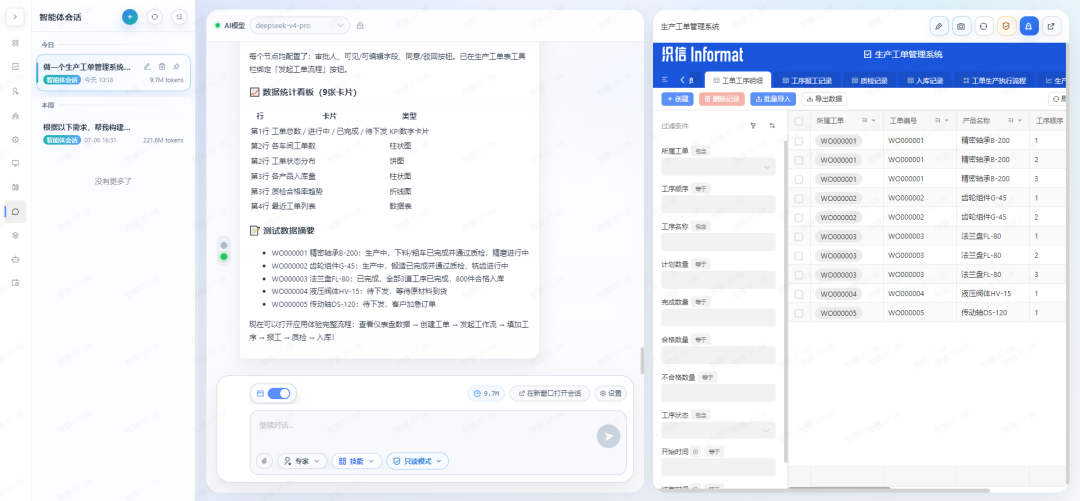Click the lock icon beside the model selector

(360, 25)
